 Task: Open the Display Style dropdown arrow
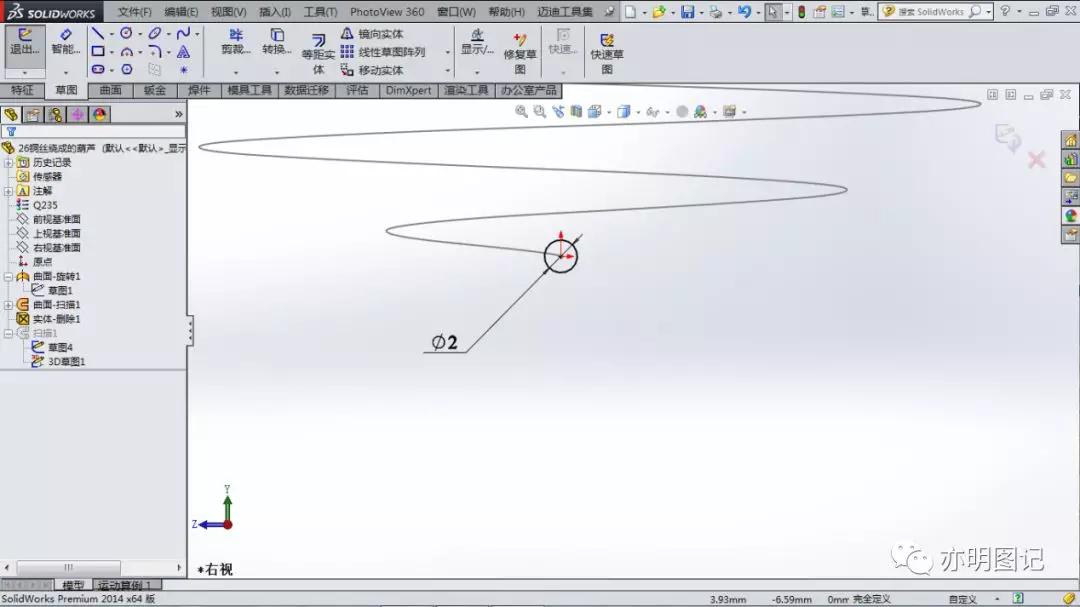638,112
